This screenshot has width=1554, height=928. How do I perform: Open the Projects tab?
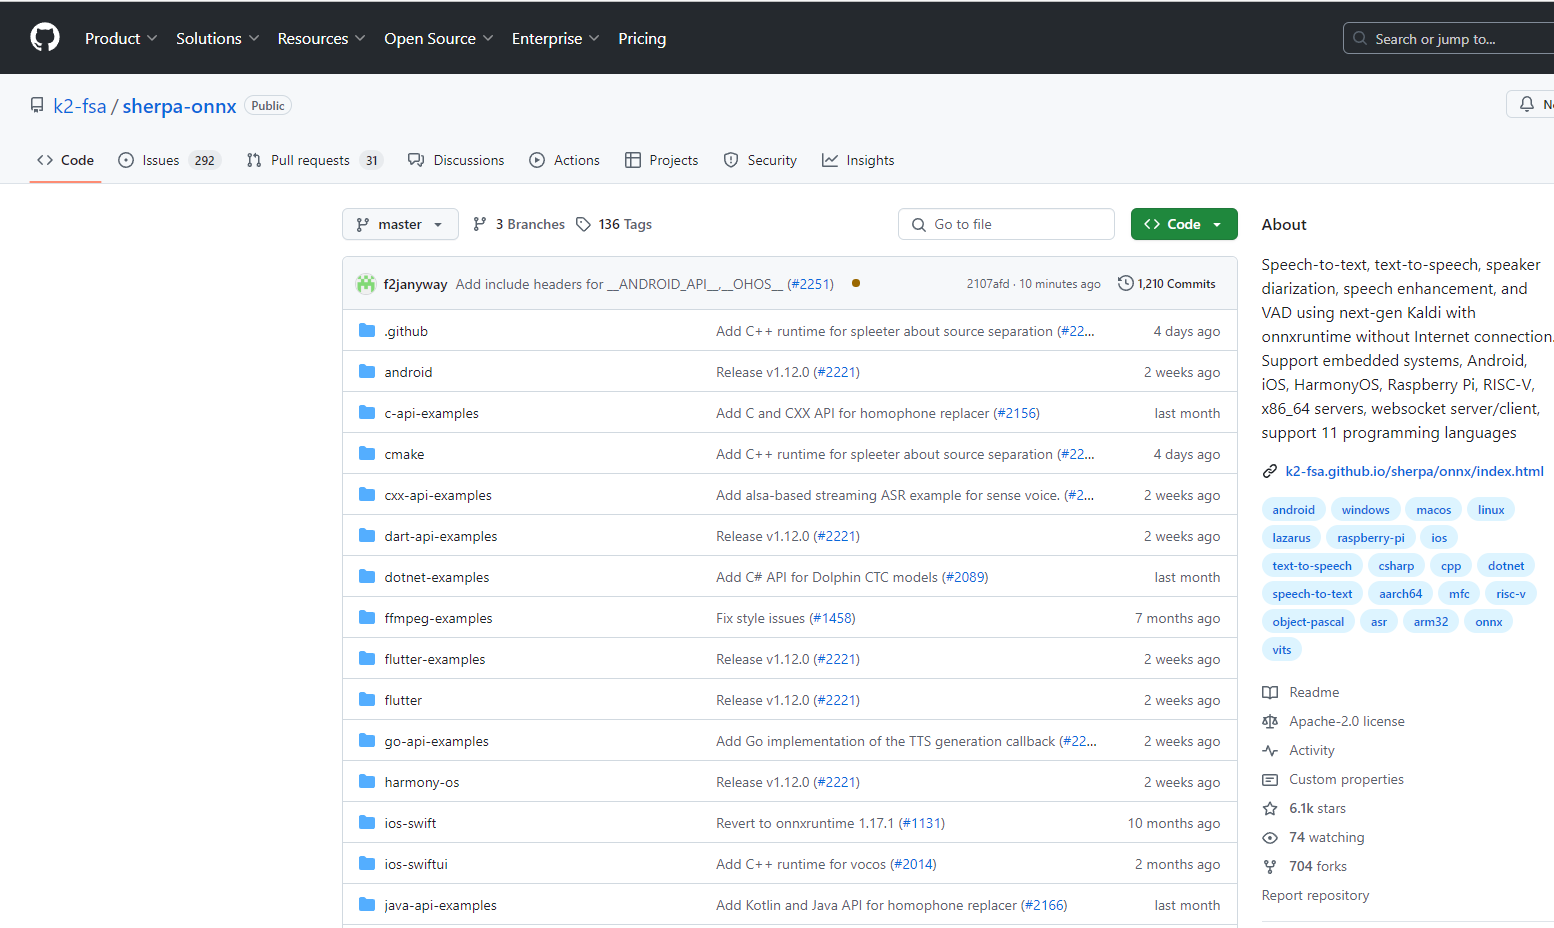tap(662, 160)
